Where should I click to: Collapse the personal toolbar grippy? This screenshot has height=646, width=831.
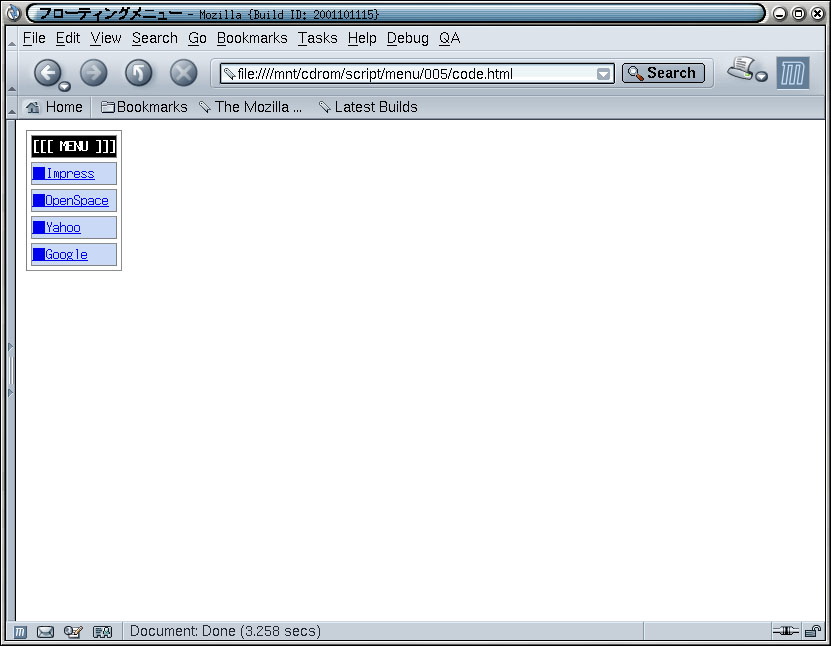pos(12,107)
